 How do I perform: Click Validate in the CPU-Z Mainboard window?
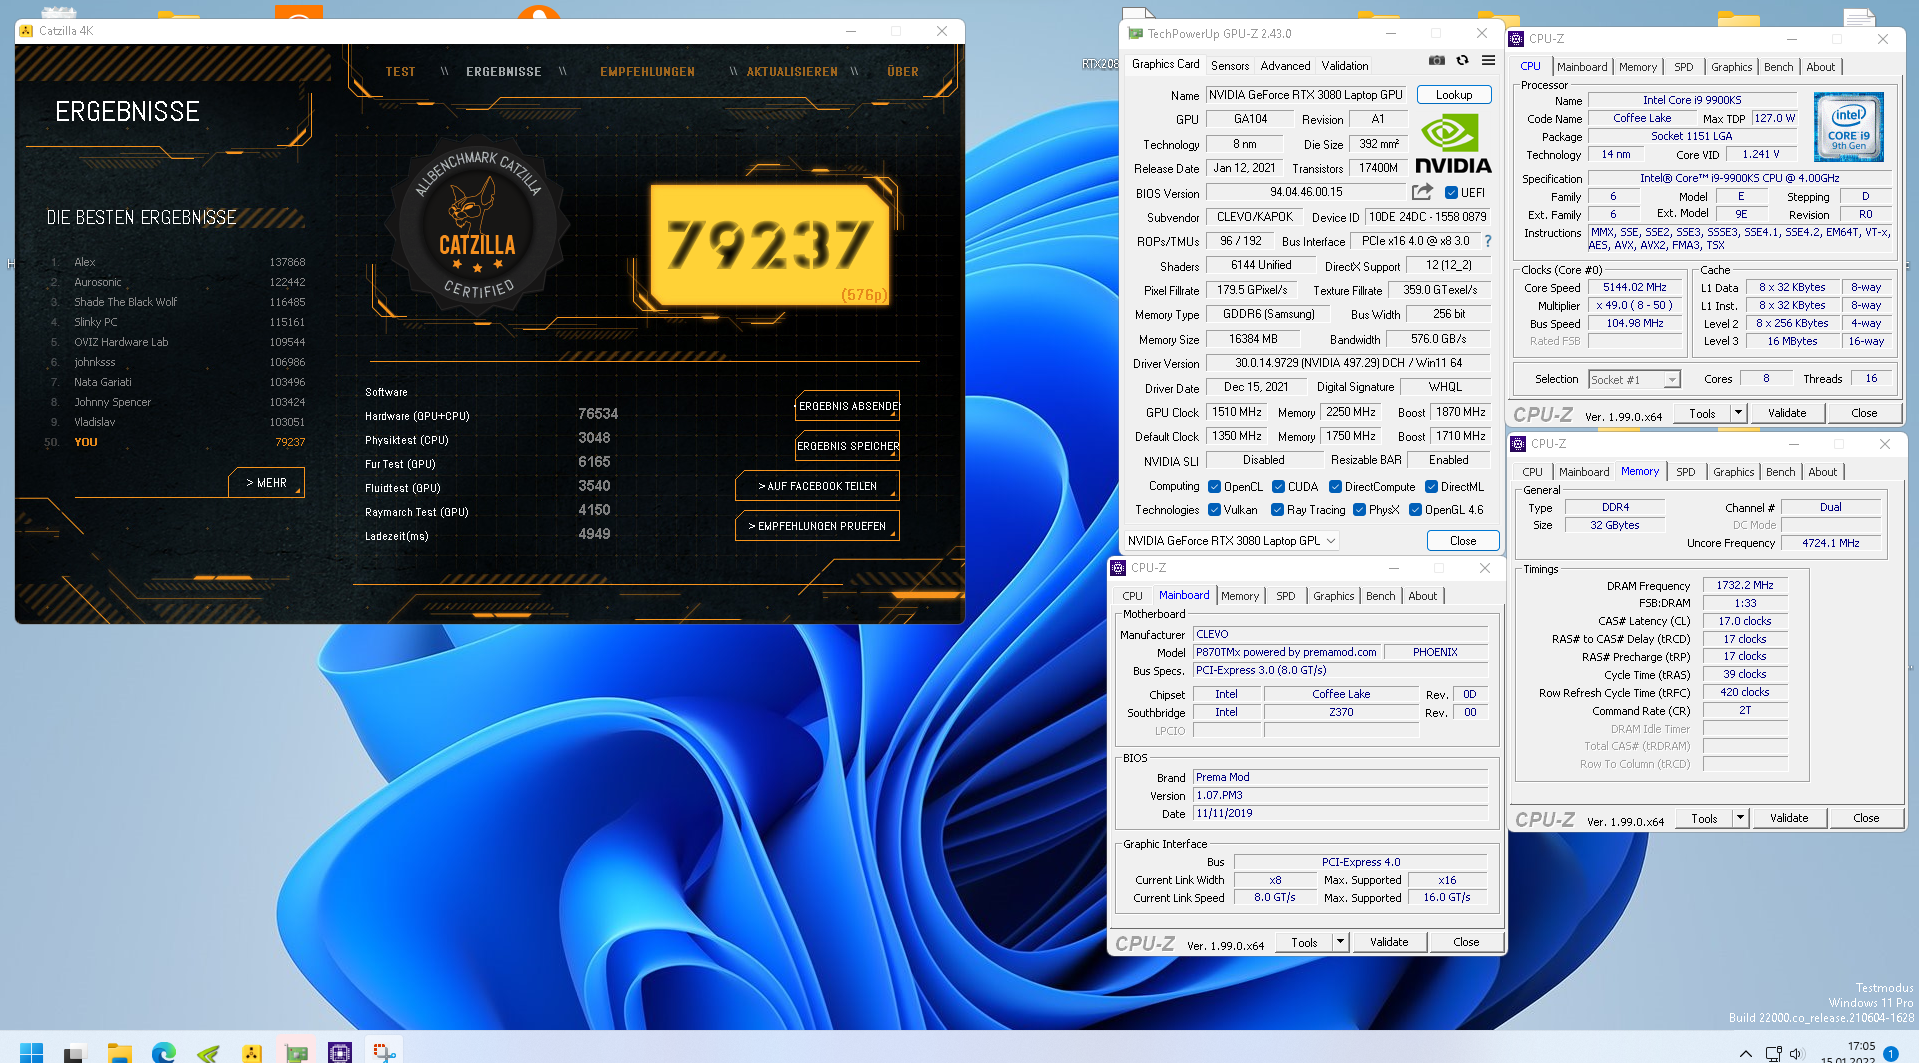coord(1389,942)
